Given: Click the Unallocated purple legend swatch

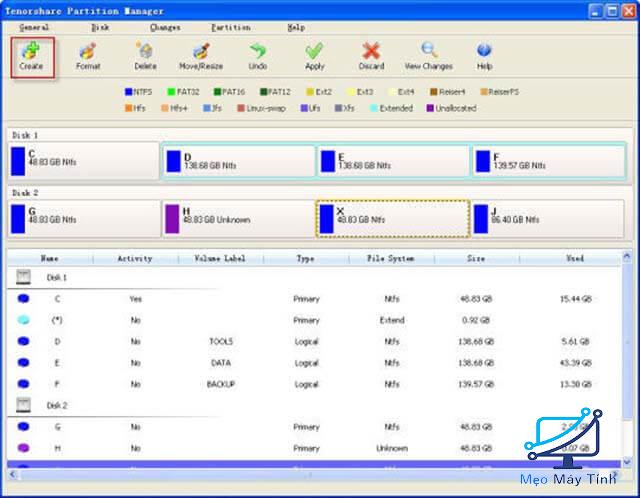Looking at the screenshot, I should point(430,108).
